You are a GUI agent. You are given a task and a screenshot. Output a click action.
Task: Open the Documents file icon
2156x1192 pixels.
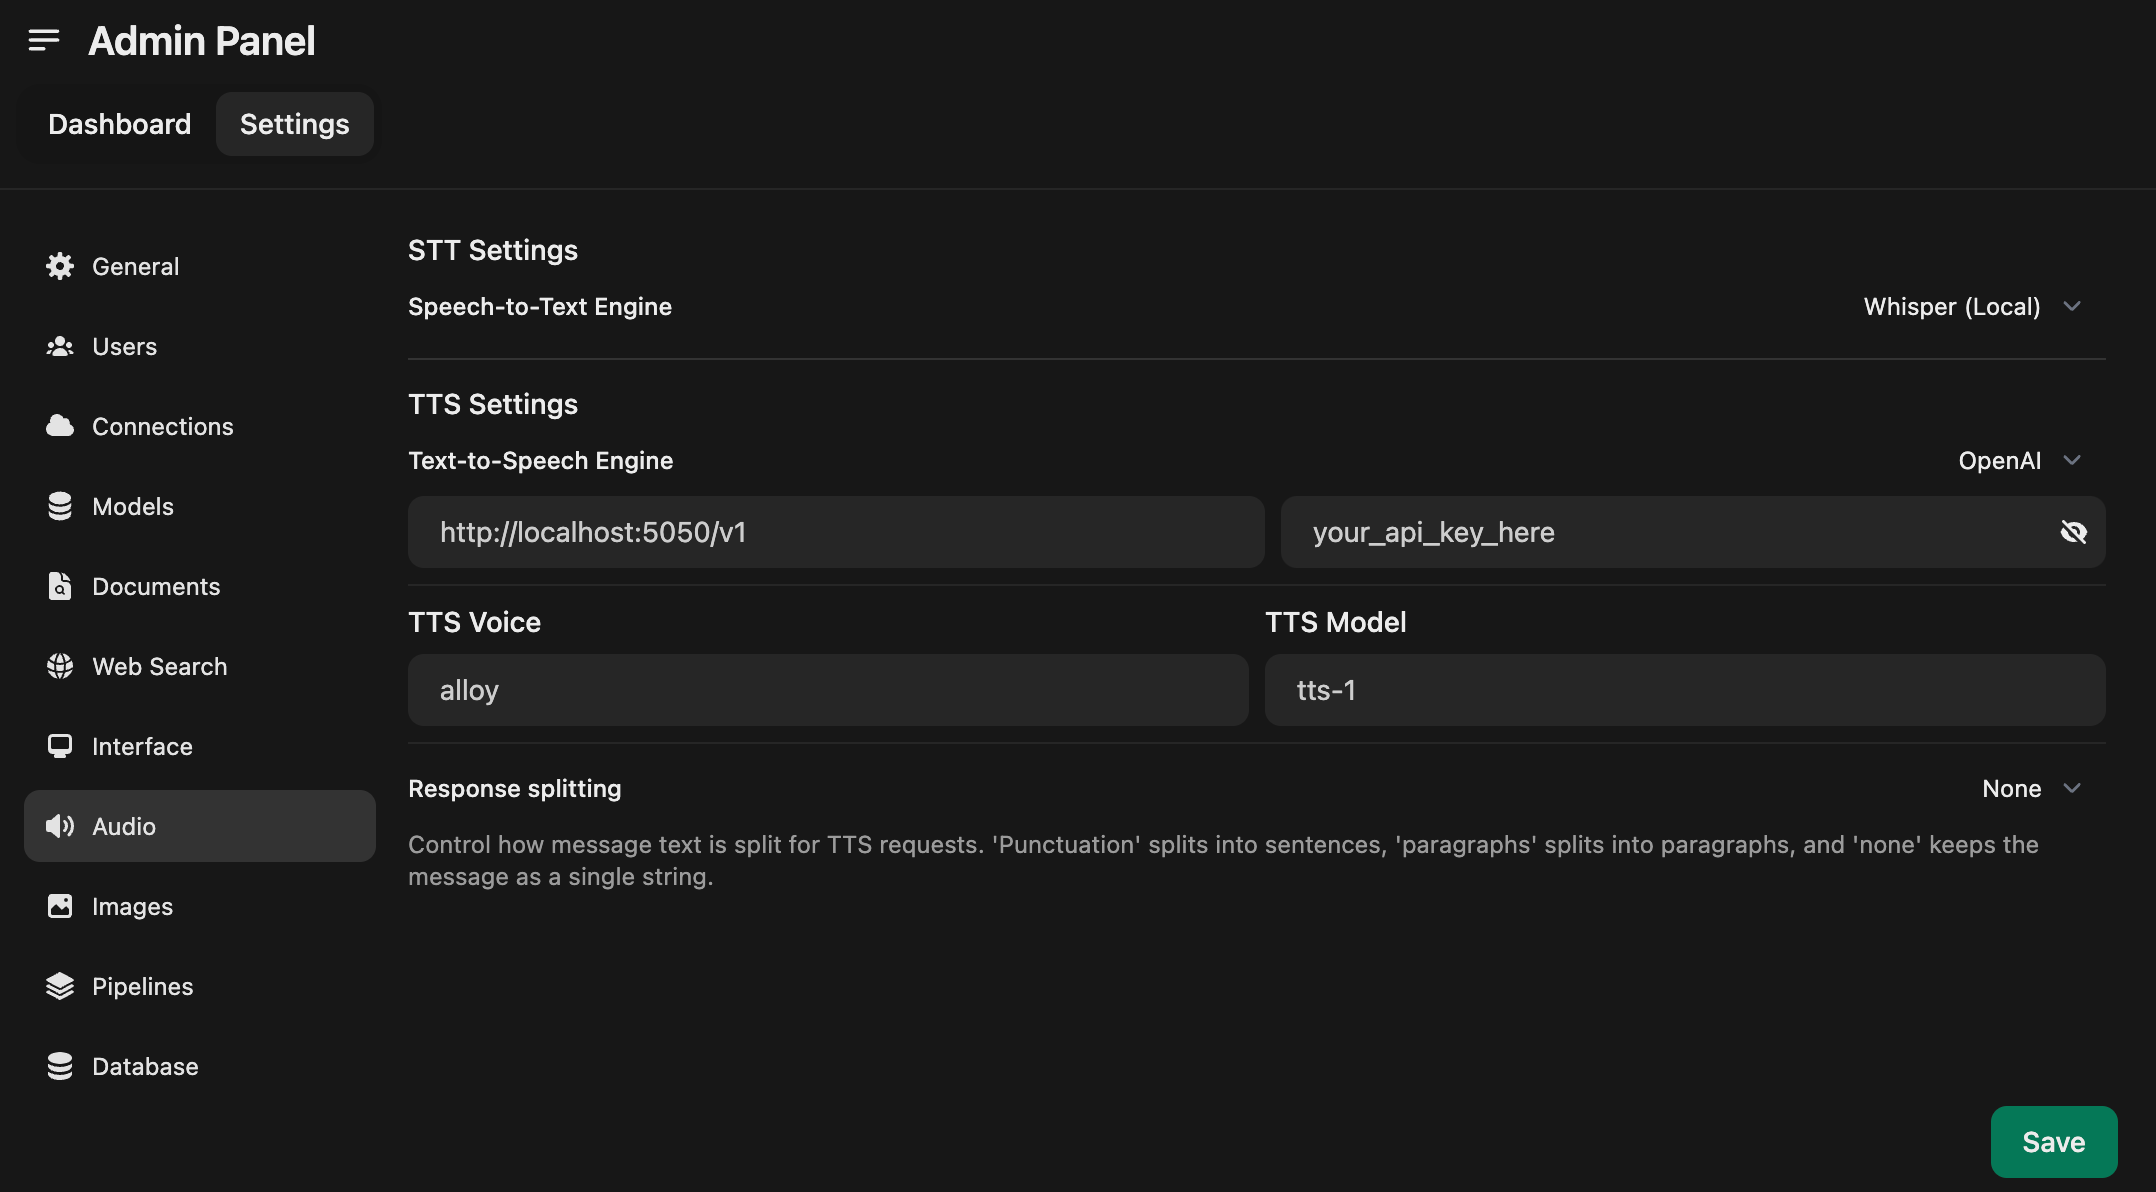click(x=60, y=586)
